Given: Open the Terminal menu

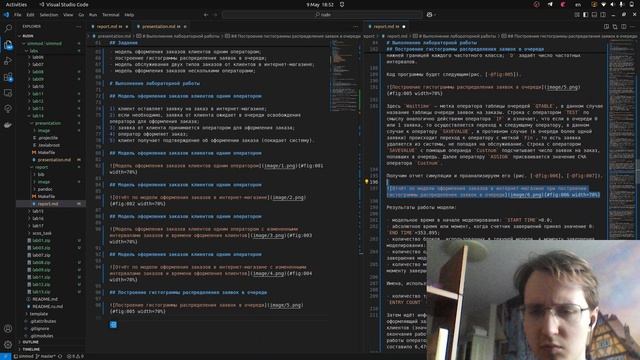Looking at the screenshot, I should click(x=111, y=15).
